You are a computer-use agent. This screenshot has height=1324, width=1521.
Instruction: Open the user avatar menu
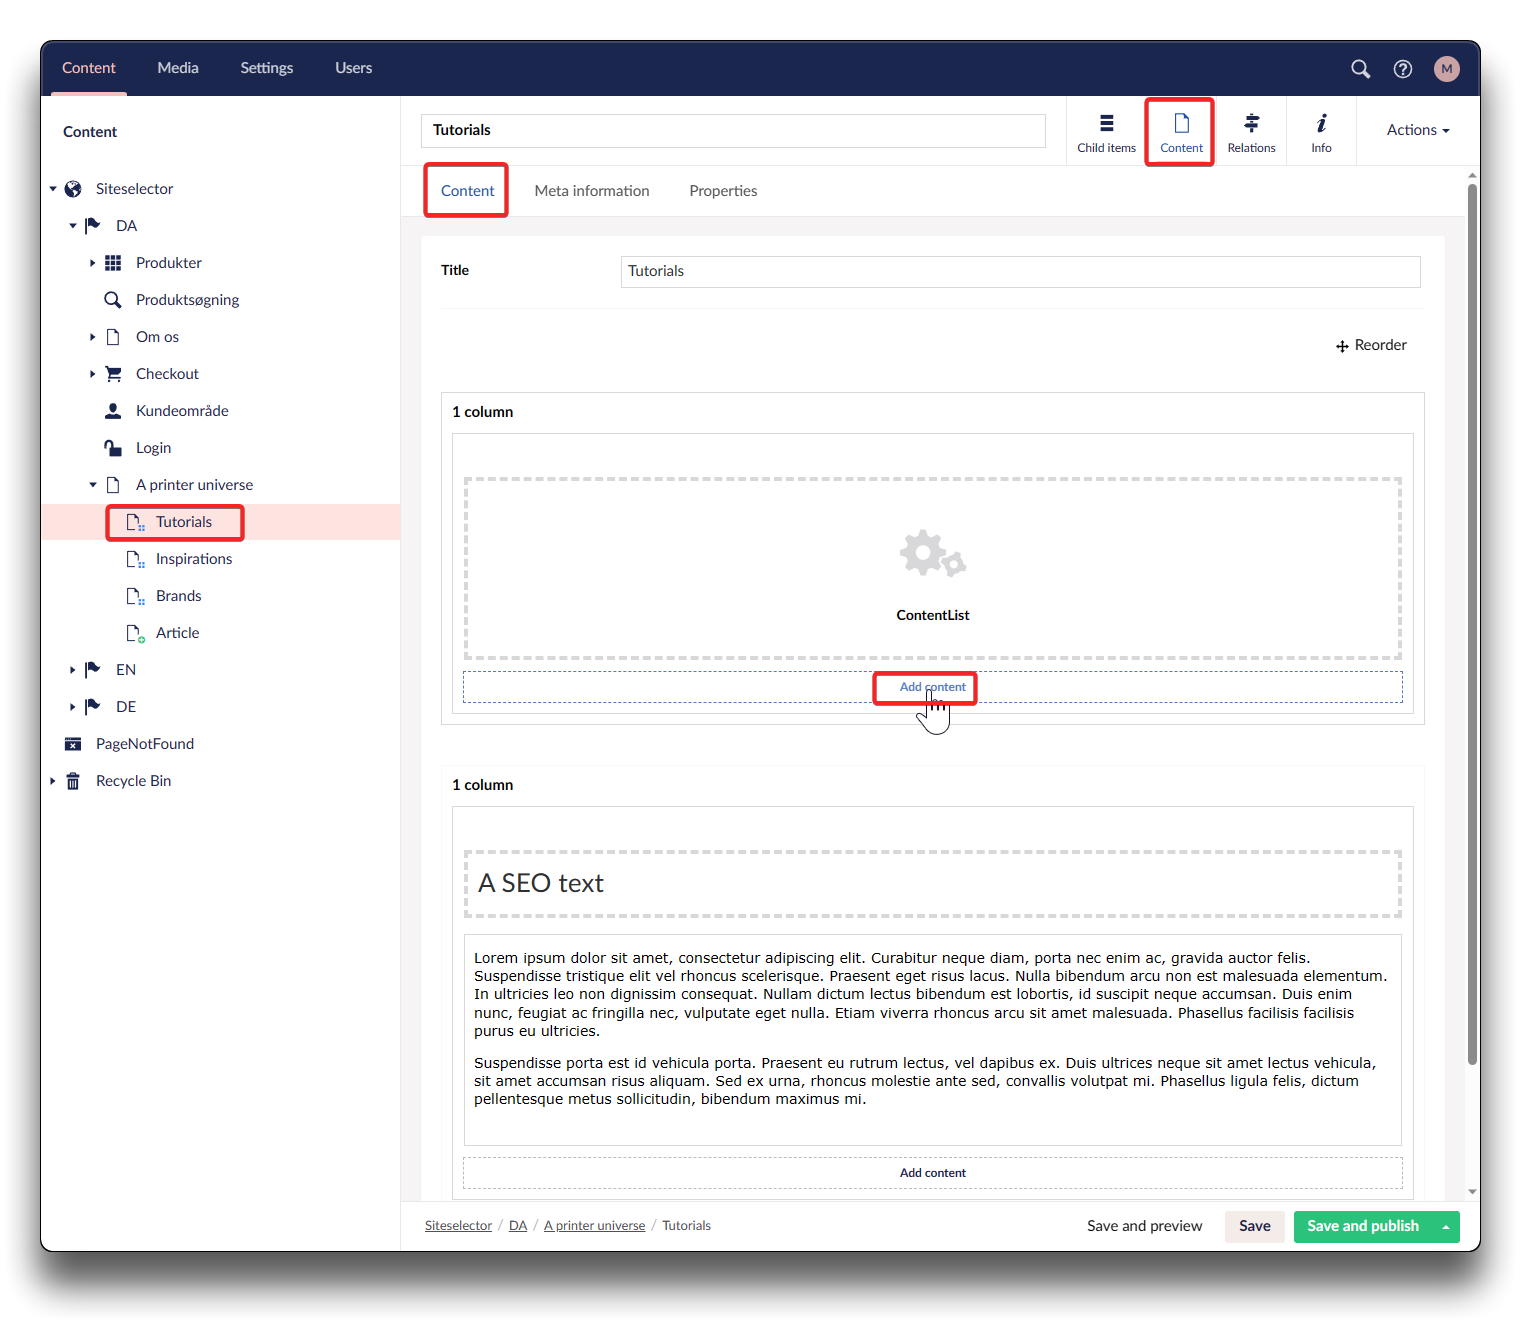[x=1446, y=69]
